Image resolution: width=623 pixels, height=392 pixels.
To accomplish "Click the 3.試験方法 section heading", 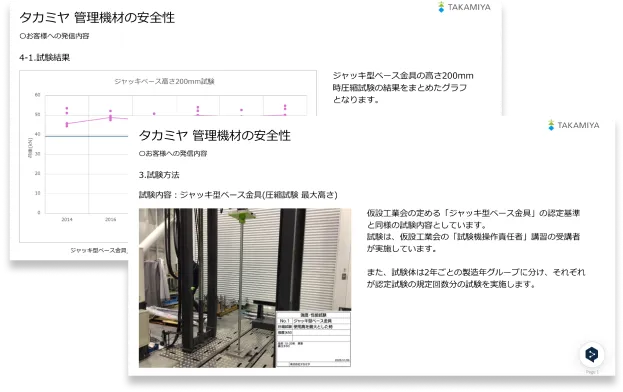I will pyautogui.click(x=159, y=175).
